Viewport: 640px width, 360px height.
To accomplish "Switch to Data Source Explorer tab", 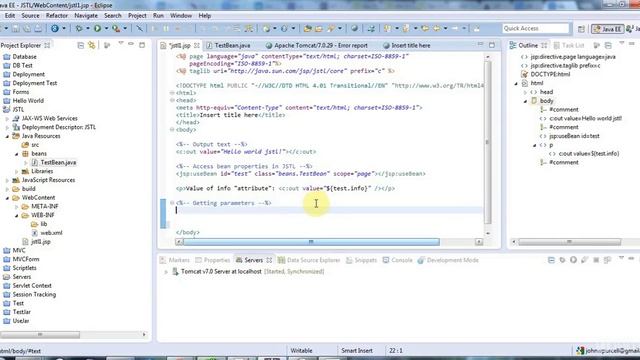I will coord(309,260).
